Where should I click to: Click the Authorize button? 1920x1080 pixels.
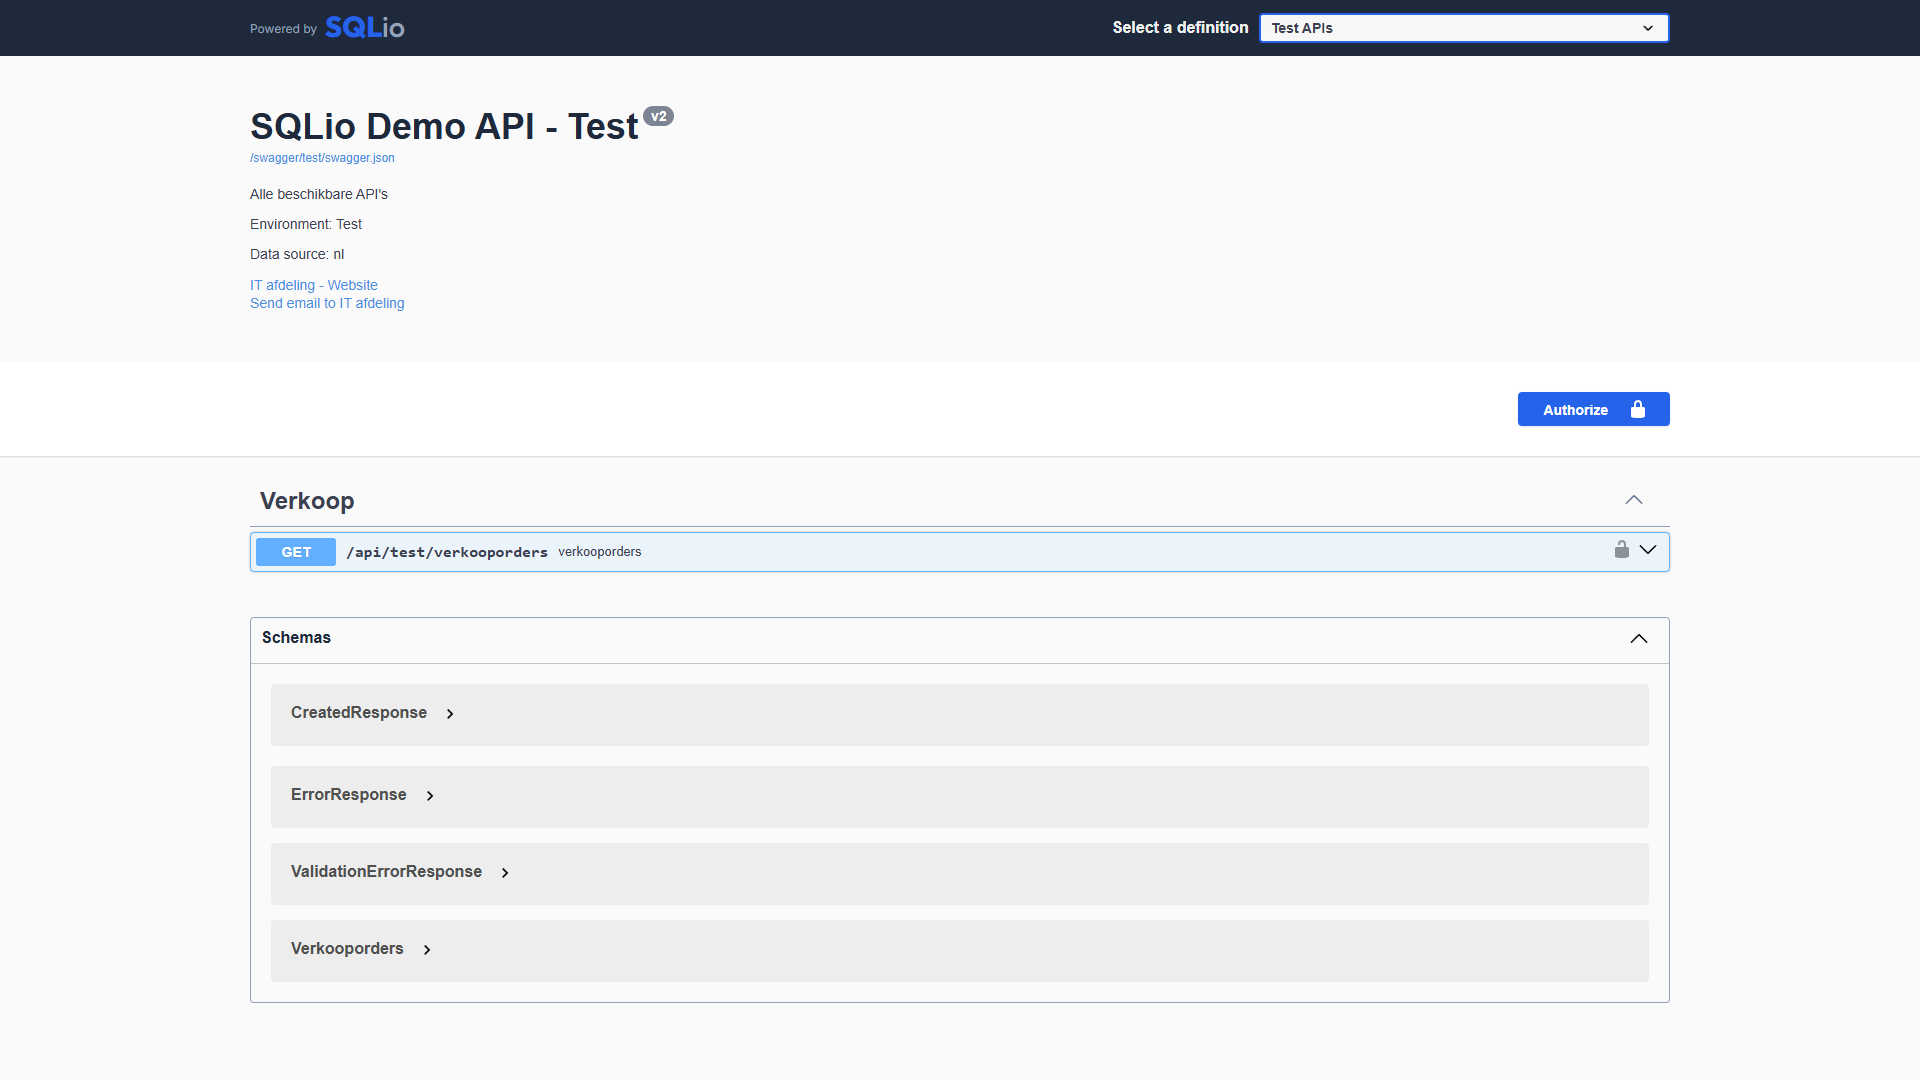(x=1594, y=409)
